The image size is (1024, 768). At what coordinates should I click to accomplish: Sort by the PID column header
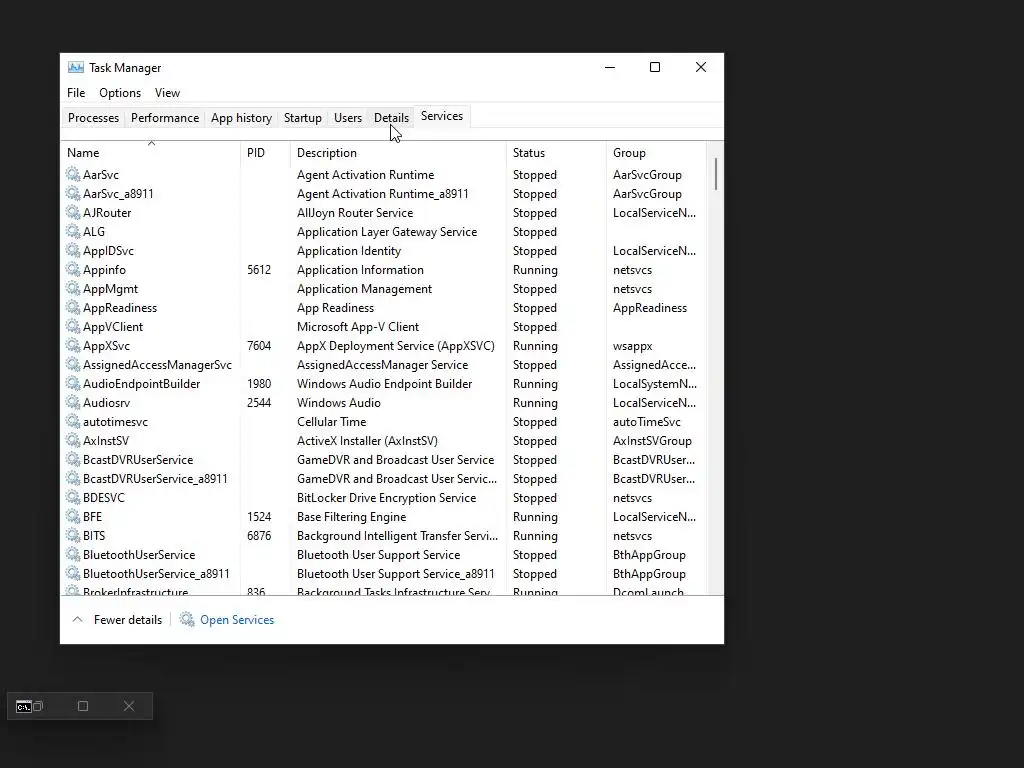click(265, 153)
